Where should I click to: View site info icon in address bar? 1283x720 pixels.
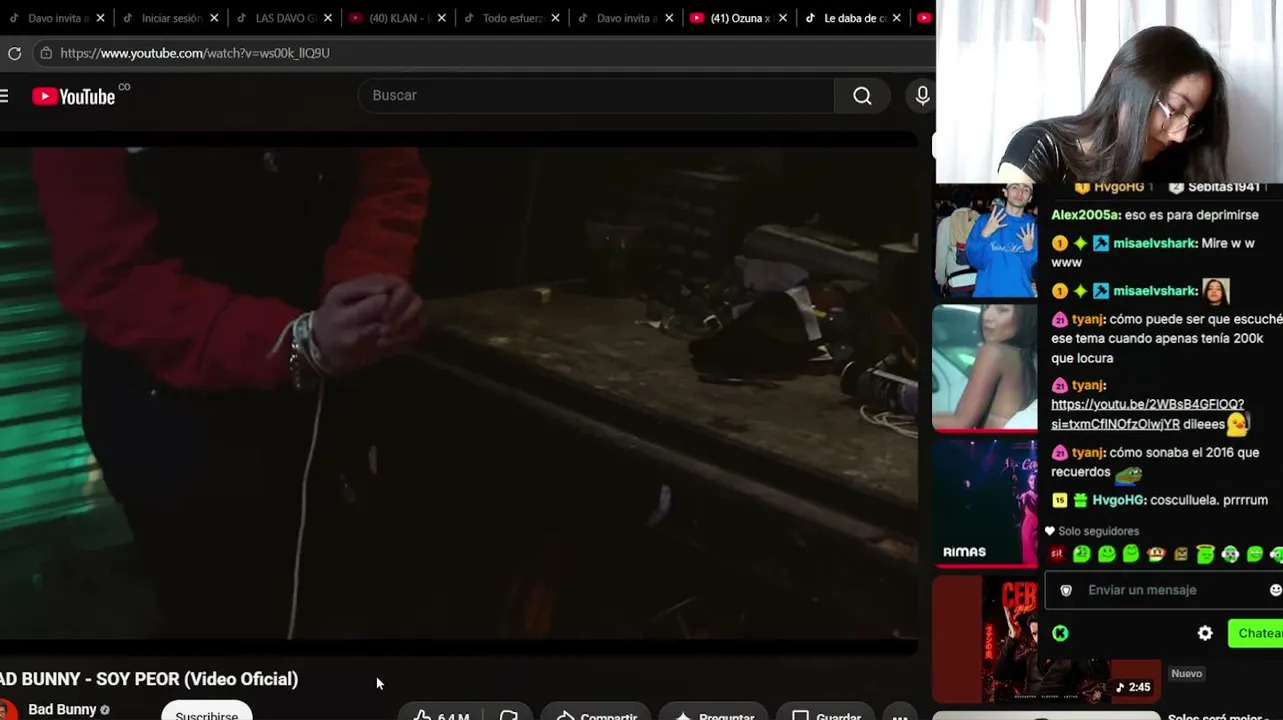pos(46,53)
